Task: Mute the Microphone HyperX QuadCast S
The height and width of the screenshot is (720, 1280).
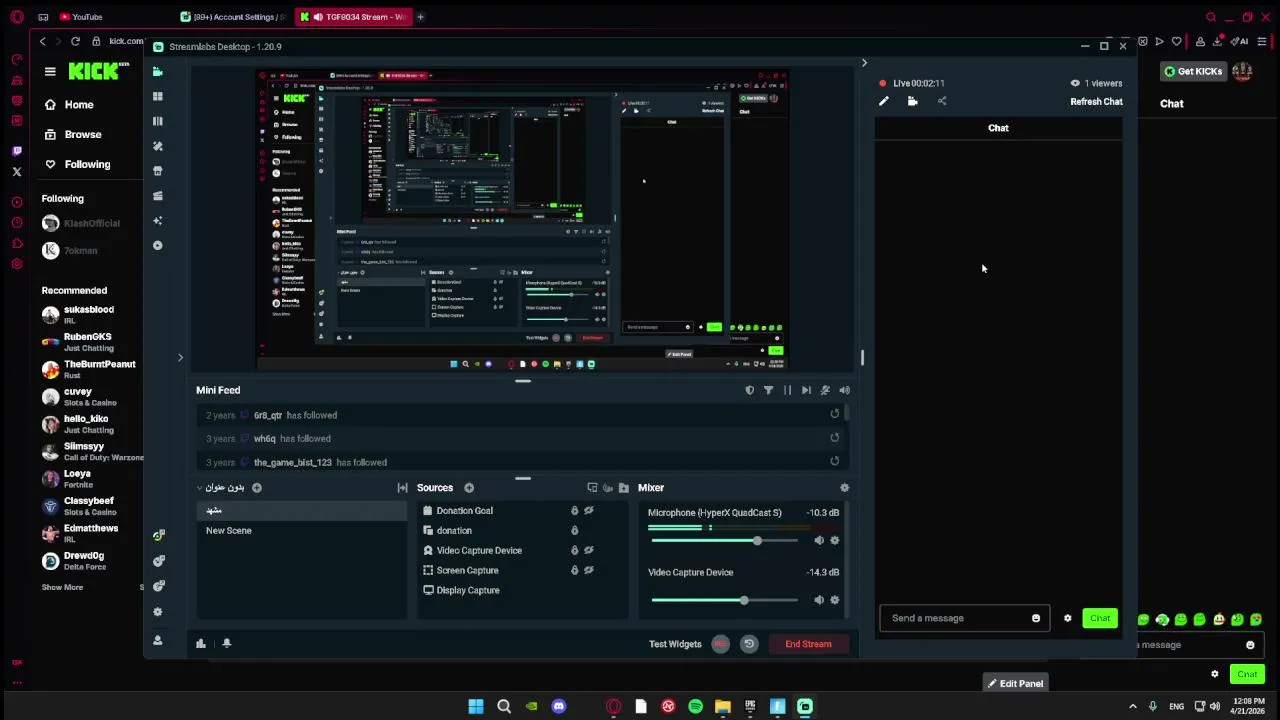Action: tap(819, 541)
